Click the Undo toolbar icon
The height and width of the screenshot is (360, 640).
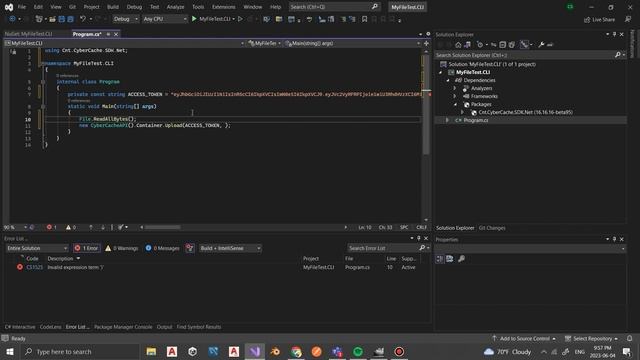tap(83, 19)
